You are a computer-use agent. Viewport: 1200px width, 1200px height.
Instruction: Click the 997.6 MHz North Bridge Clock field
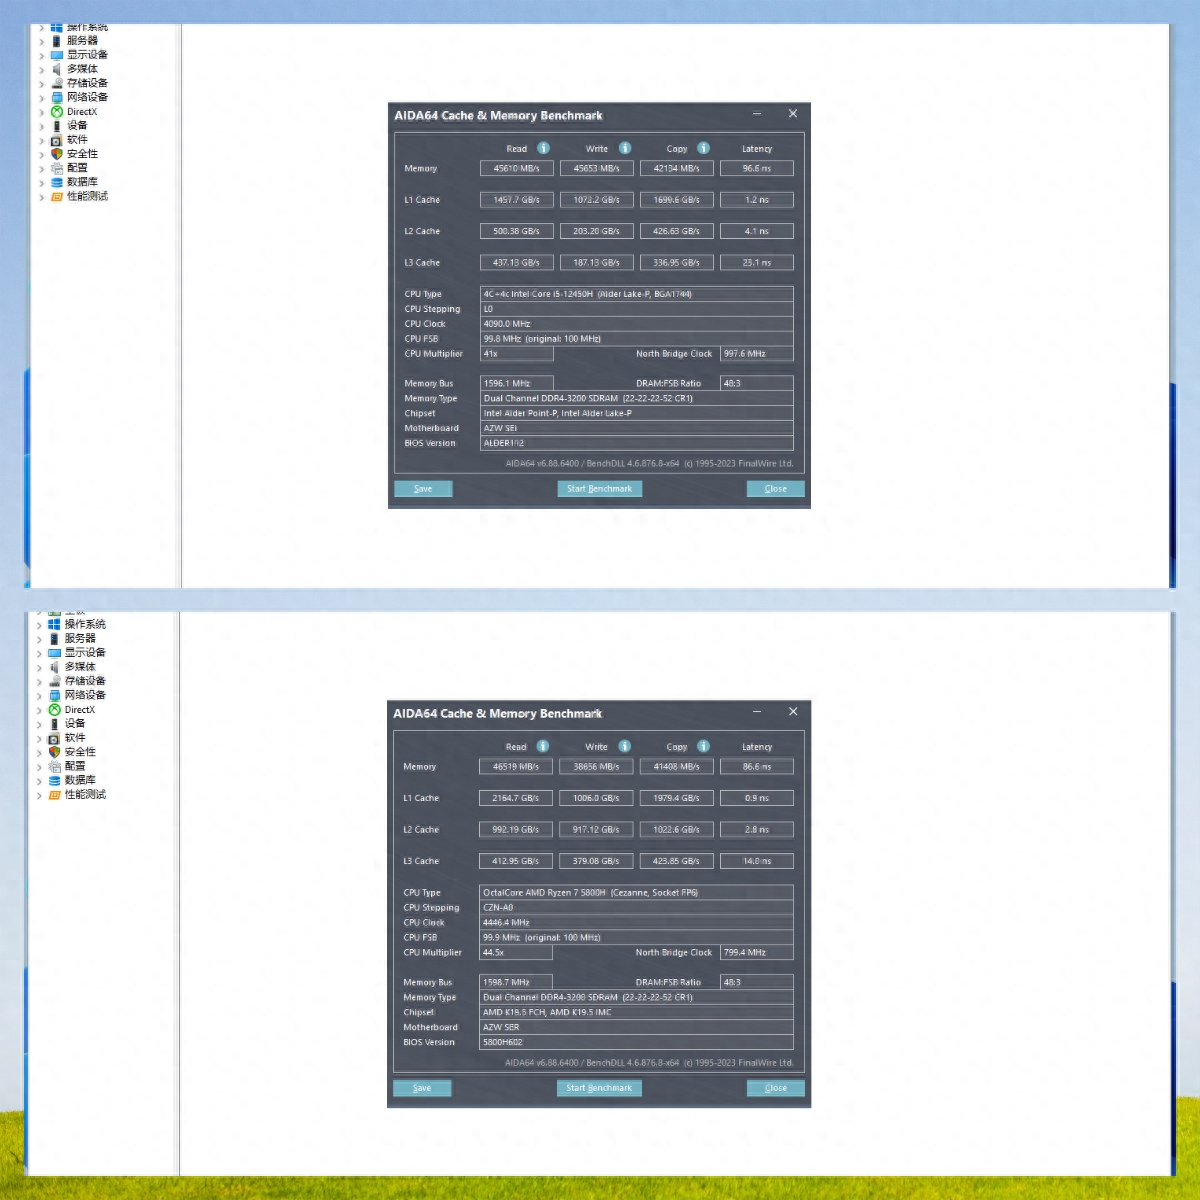(757, 354)
